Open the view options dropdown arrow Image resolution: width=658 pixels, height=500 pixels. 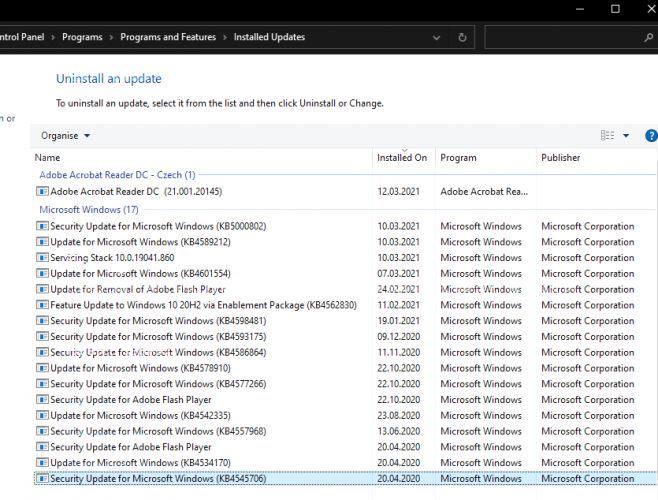coord(626,136)
